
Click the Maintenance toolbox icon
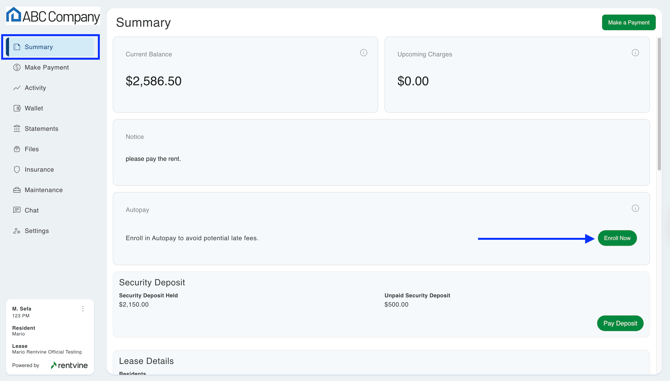point(17,190)
